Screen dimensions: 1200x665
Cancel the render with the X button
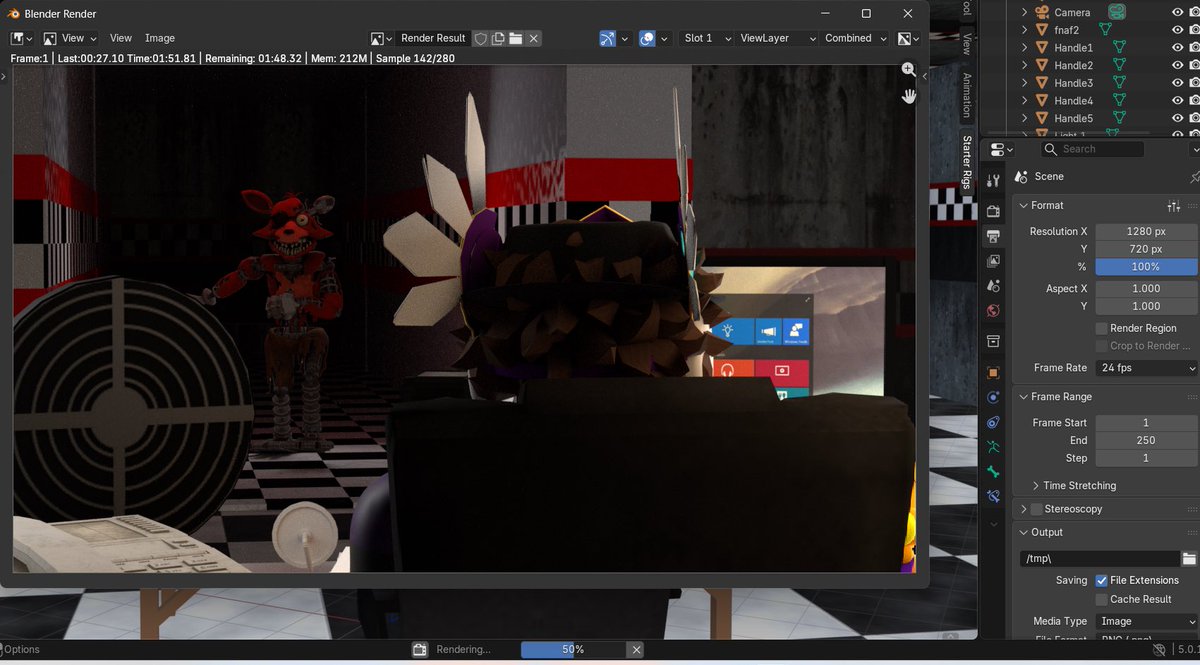635,649
